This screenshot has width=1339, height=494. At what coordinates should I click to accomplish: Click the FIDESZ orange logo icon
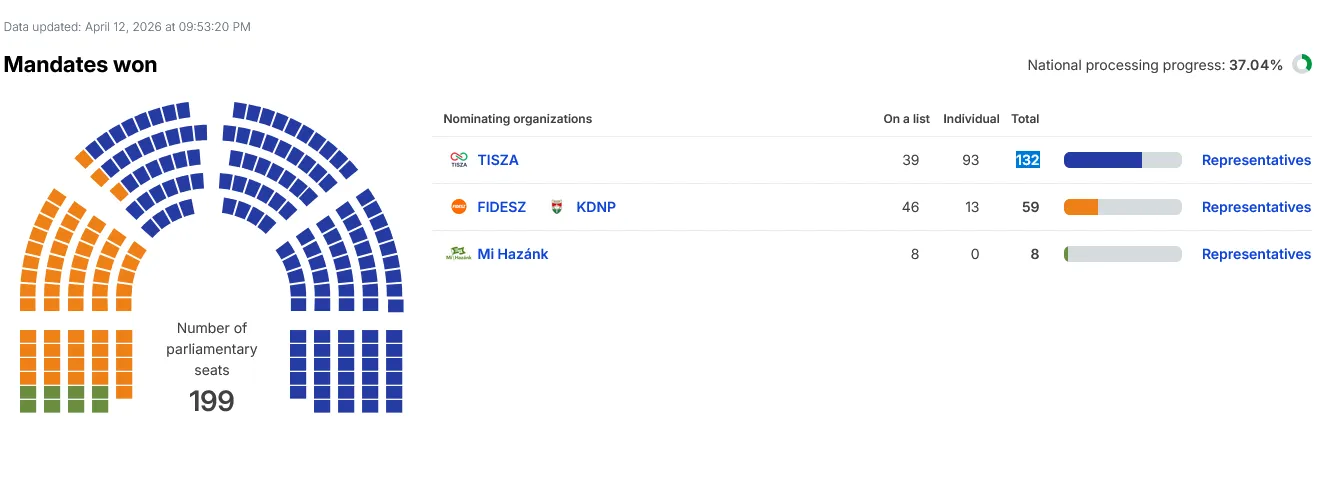tap(459, 207)
